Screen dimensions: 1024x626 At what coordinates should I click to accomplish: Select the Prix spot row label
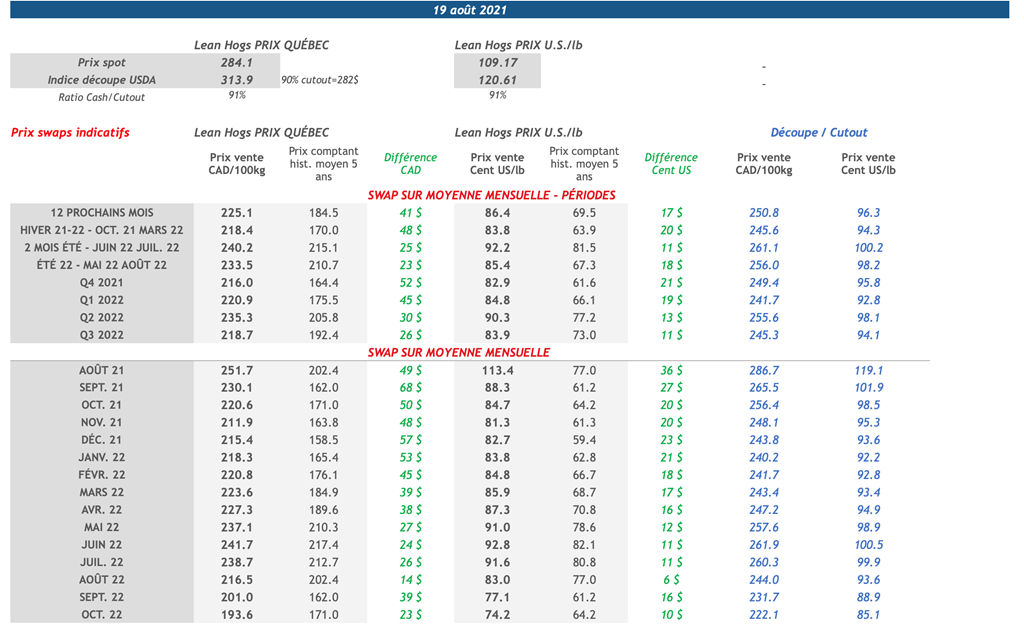pyautogui.click(x=102, y=62)
